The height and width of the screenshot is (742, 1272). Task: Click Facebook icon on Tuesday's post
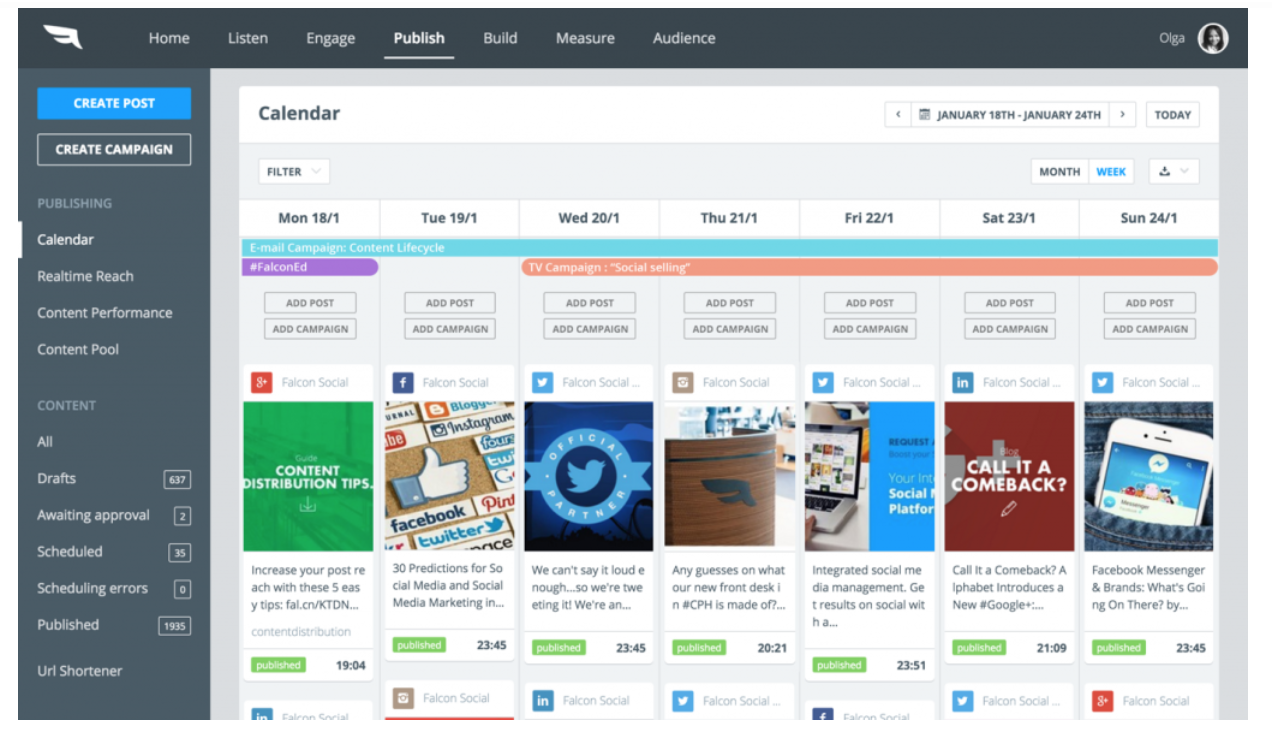[x=403, y=382]
